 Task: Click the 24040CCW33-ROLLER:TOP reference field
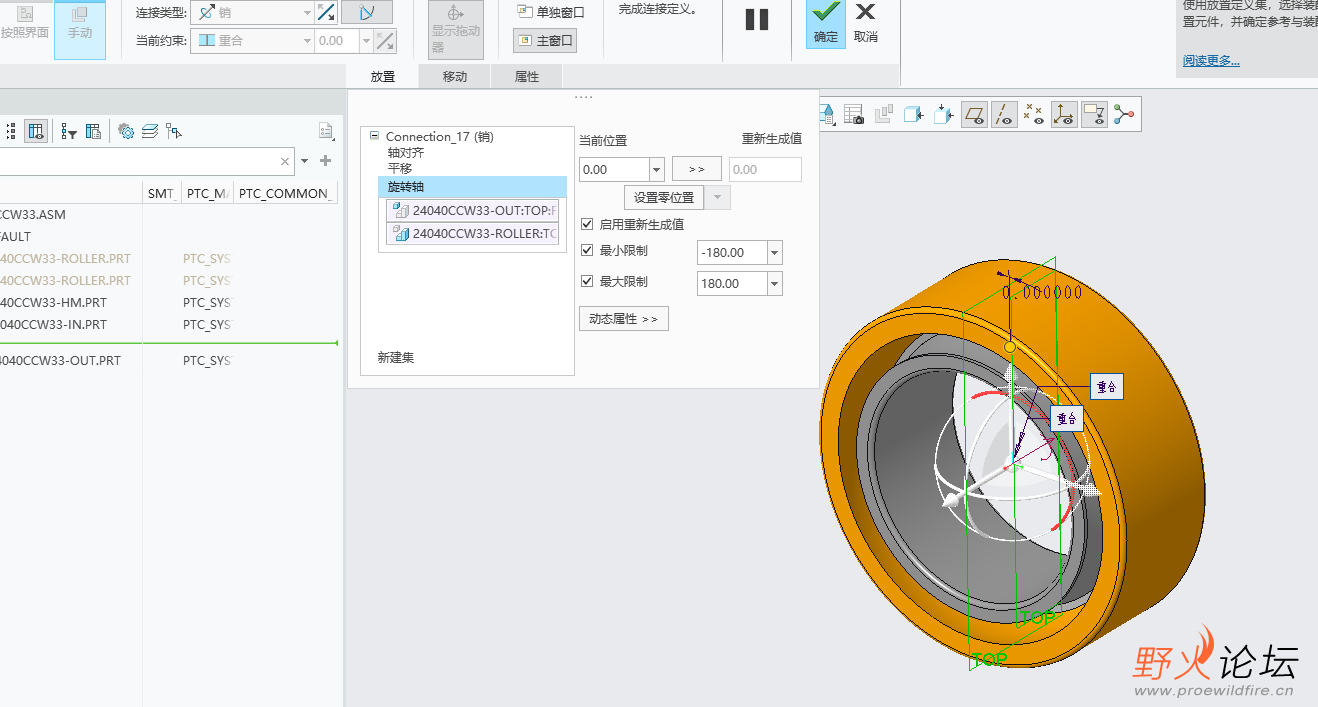pyautogui.click(x=472, y=234)
